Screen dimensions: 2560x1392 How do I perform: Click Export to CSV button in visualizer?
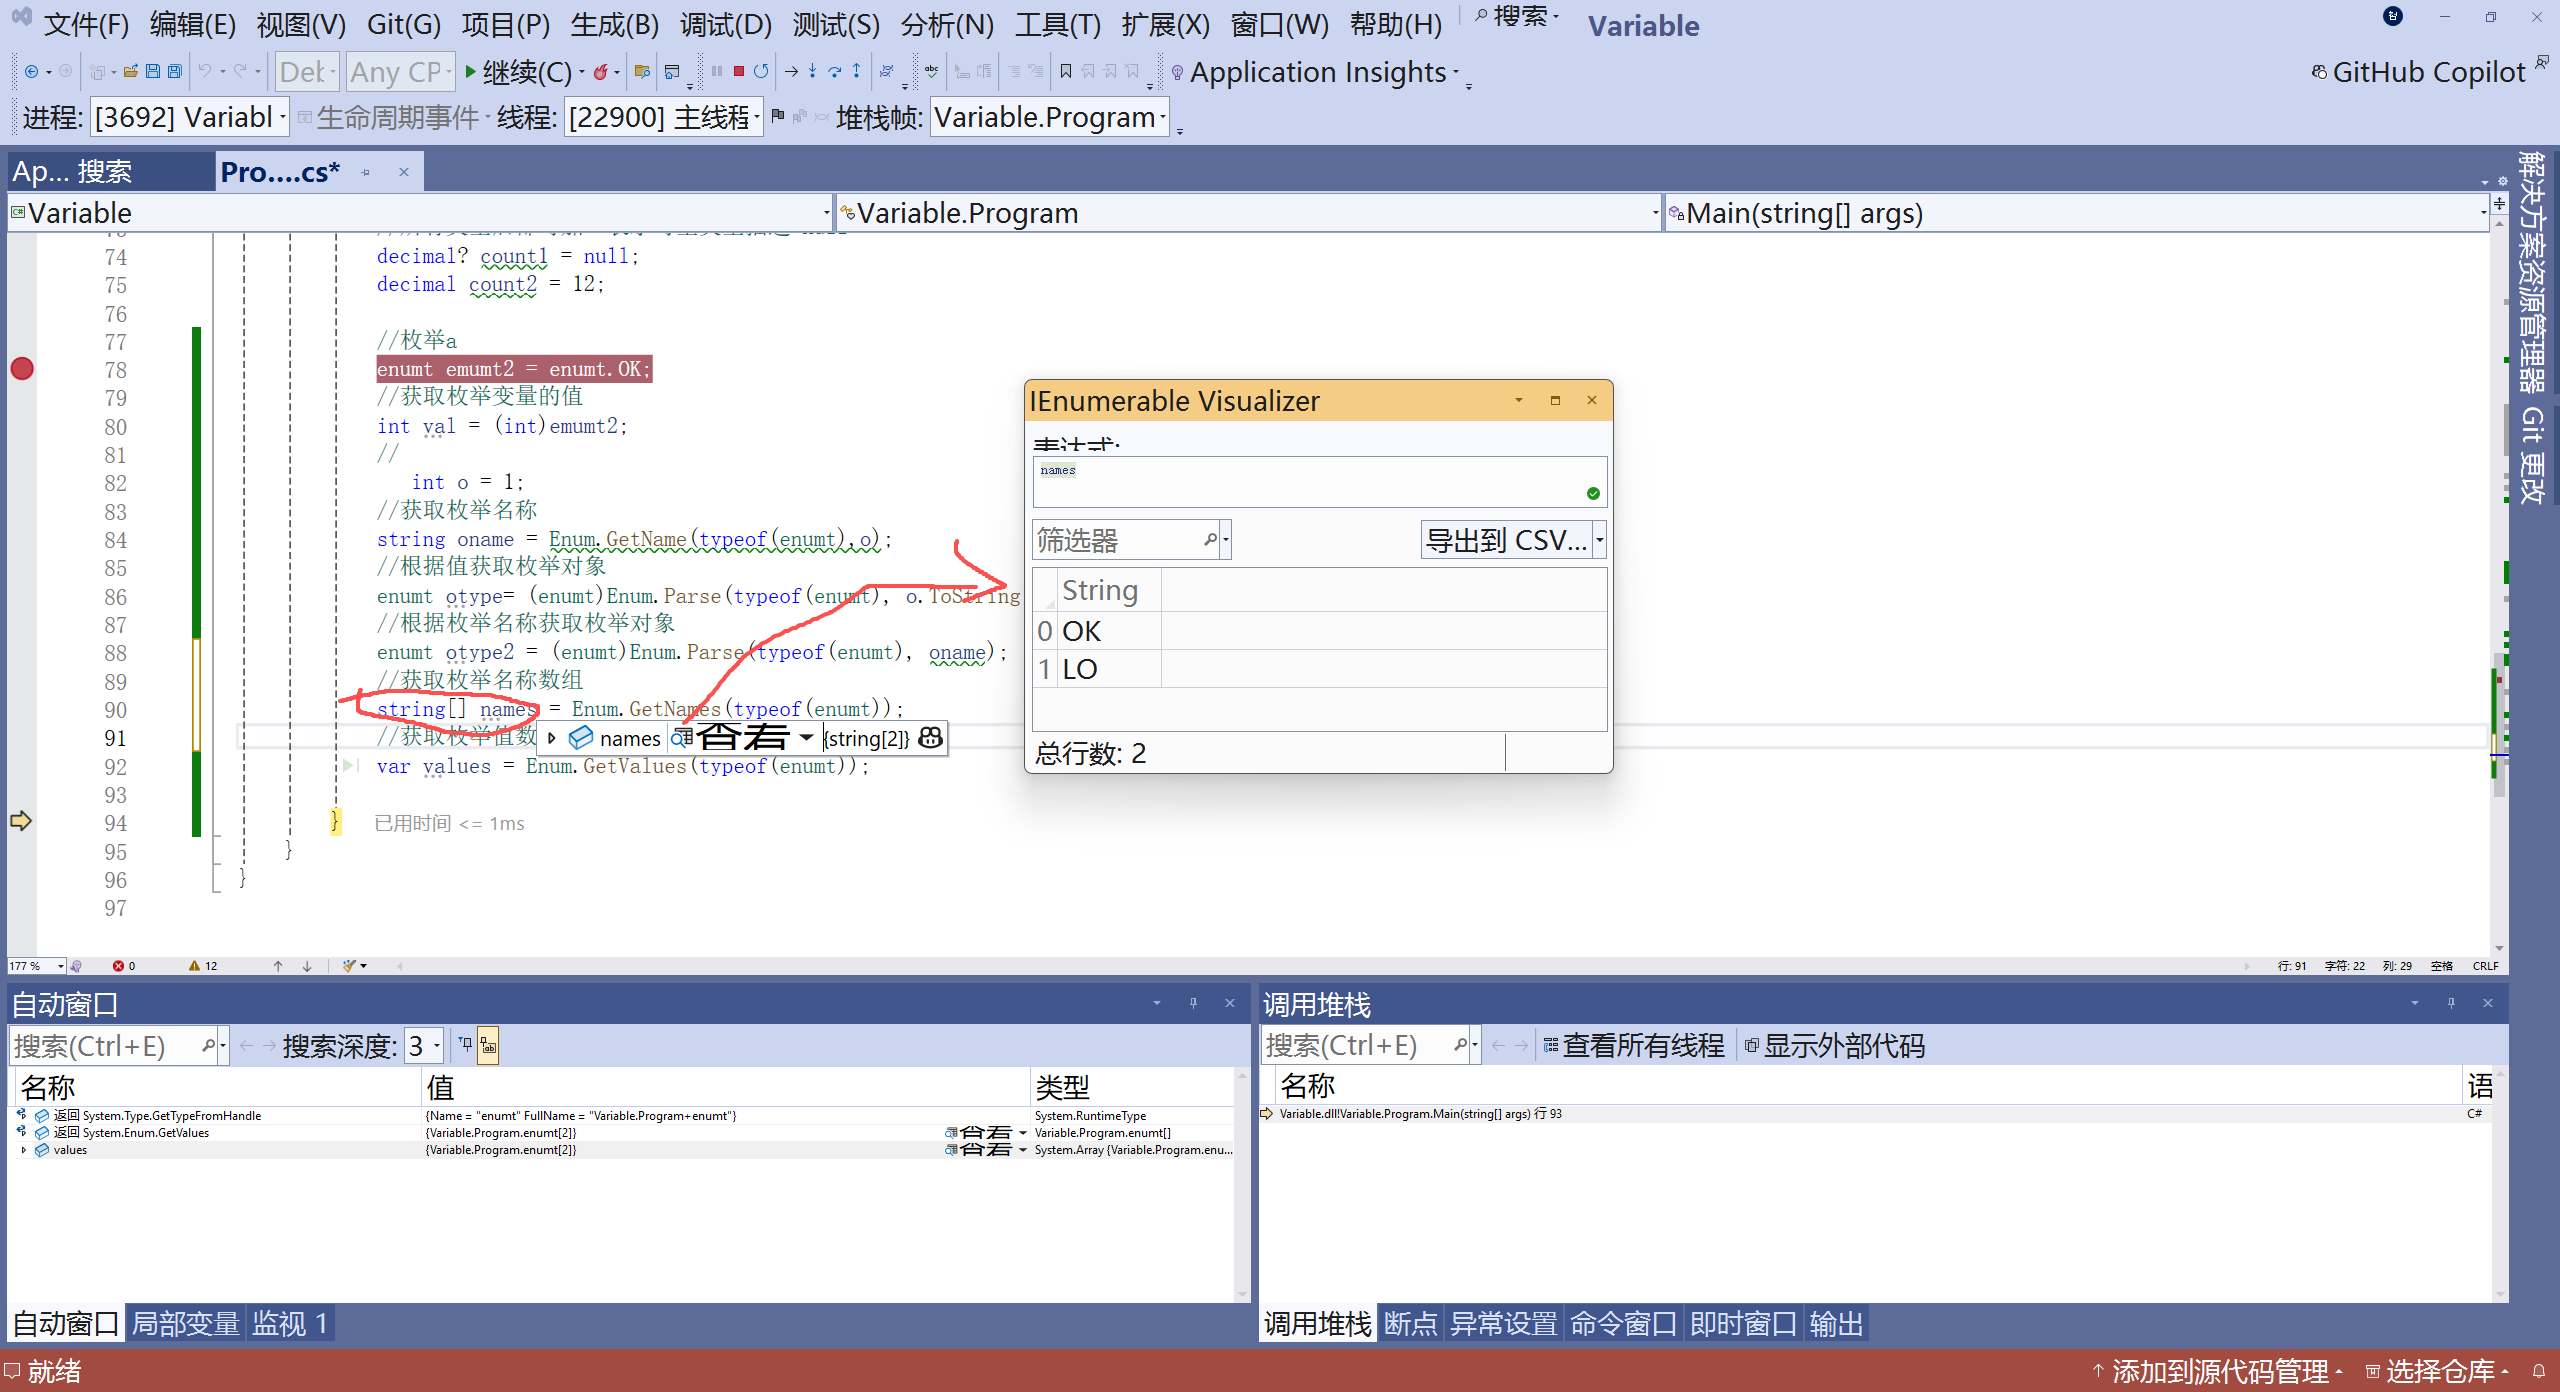pos(1504,540)
